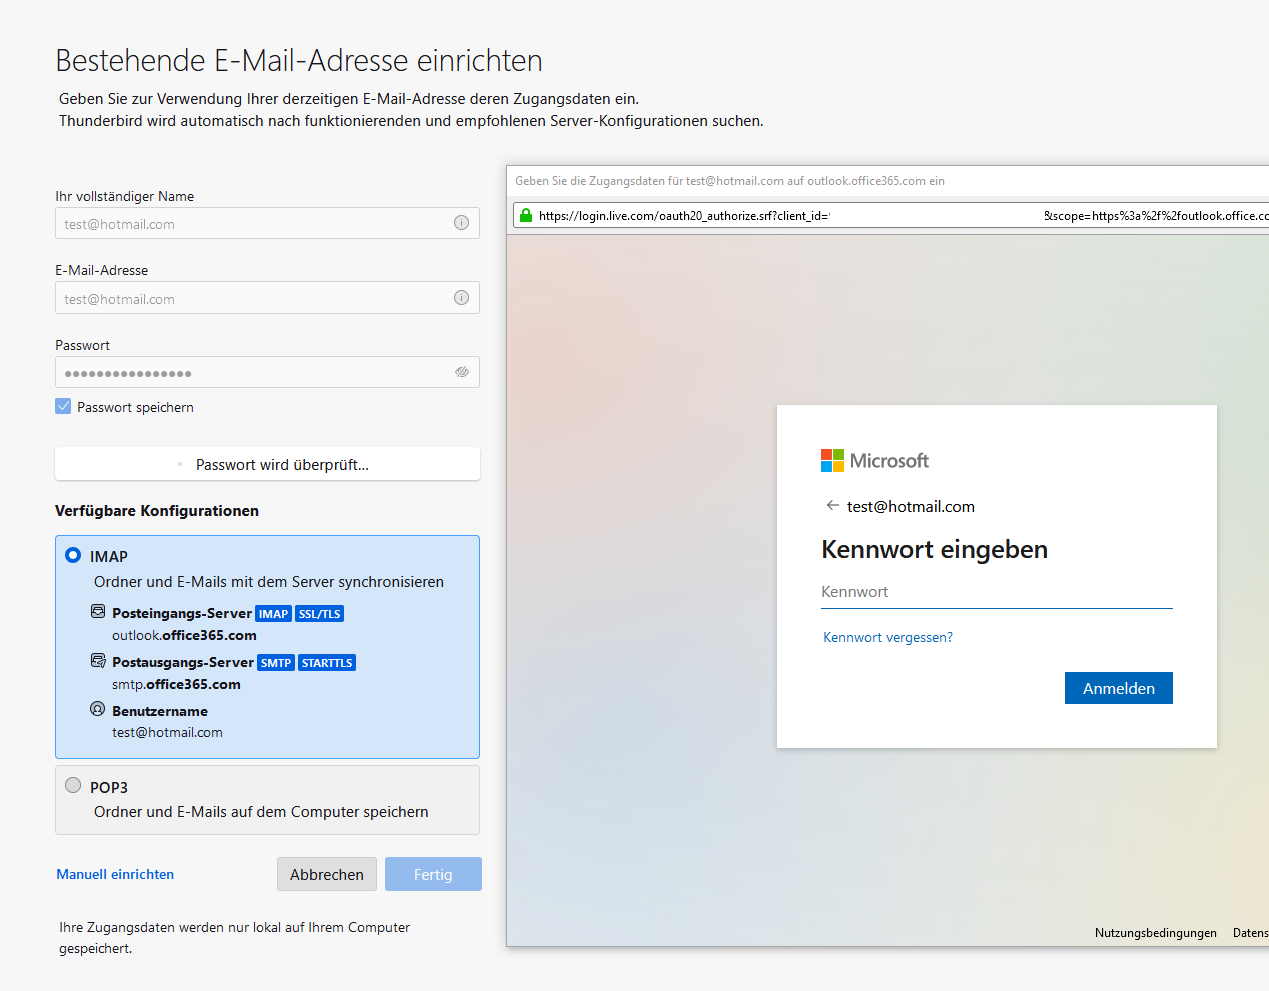Click the Fertig button
Viewport: 1269px width, 991px height.
point(433,874)
